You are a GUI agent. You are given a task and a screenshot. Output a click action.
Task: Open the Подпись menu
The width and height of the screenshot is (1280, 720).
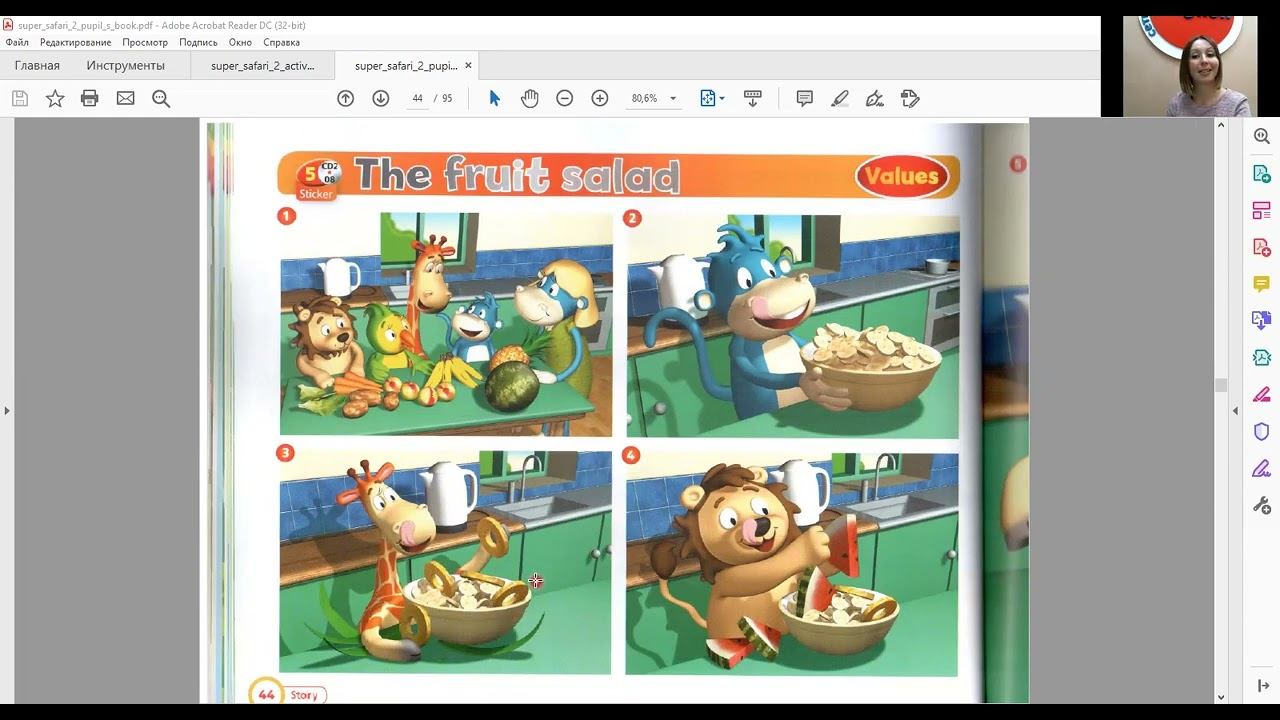[198, 42]
